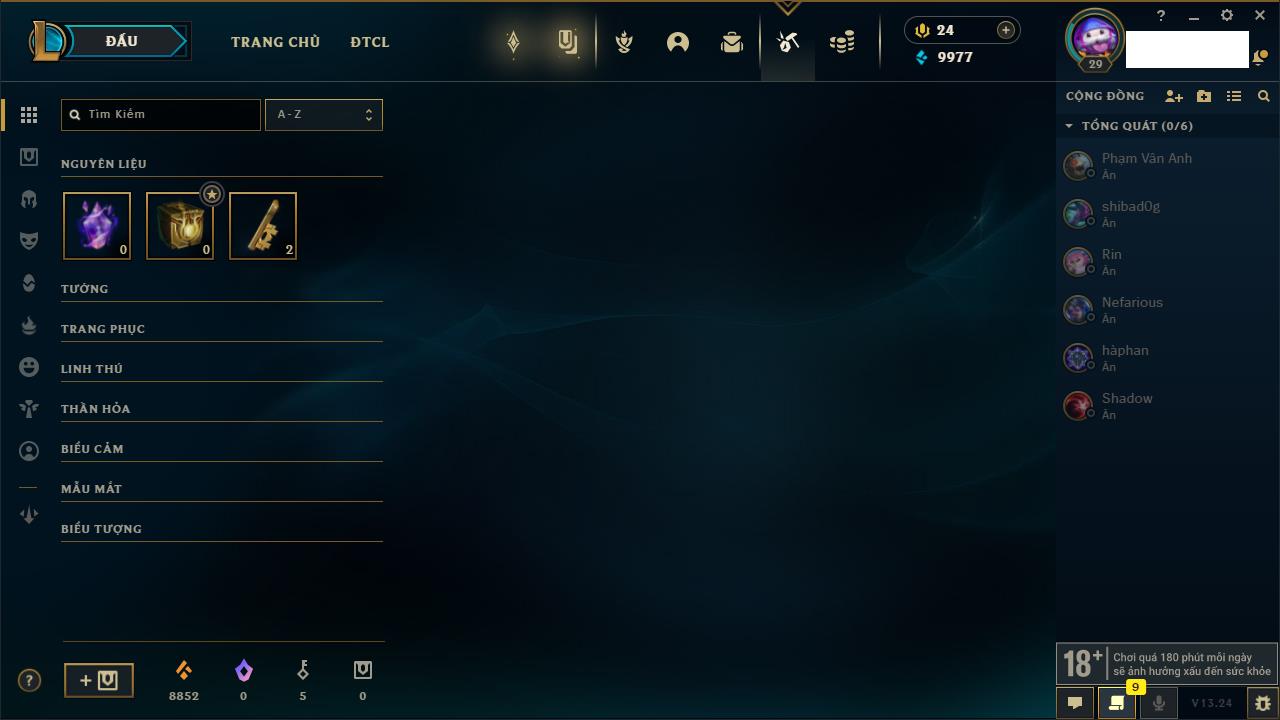1280x720 pixels.
Task: Open the Profile icon in top navigation
Action: point(678,42)
